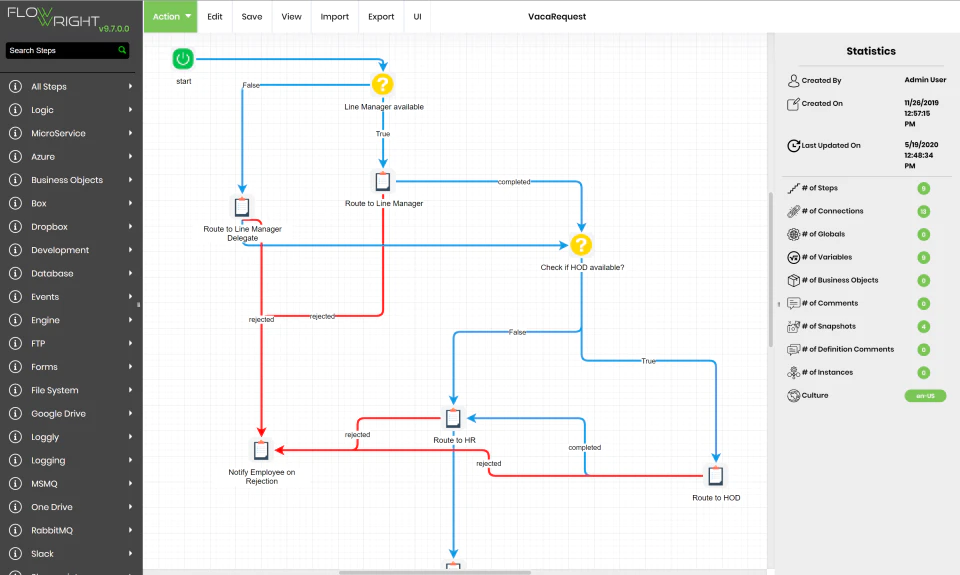Image resolution: width=960 pixels, height=575 pixels.
Task: Expand the FTP category arrow
Action: (130, 343)
